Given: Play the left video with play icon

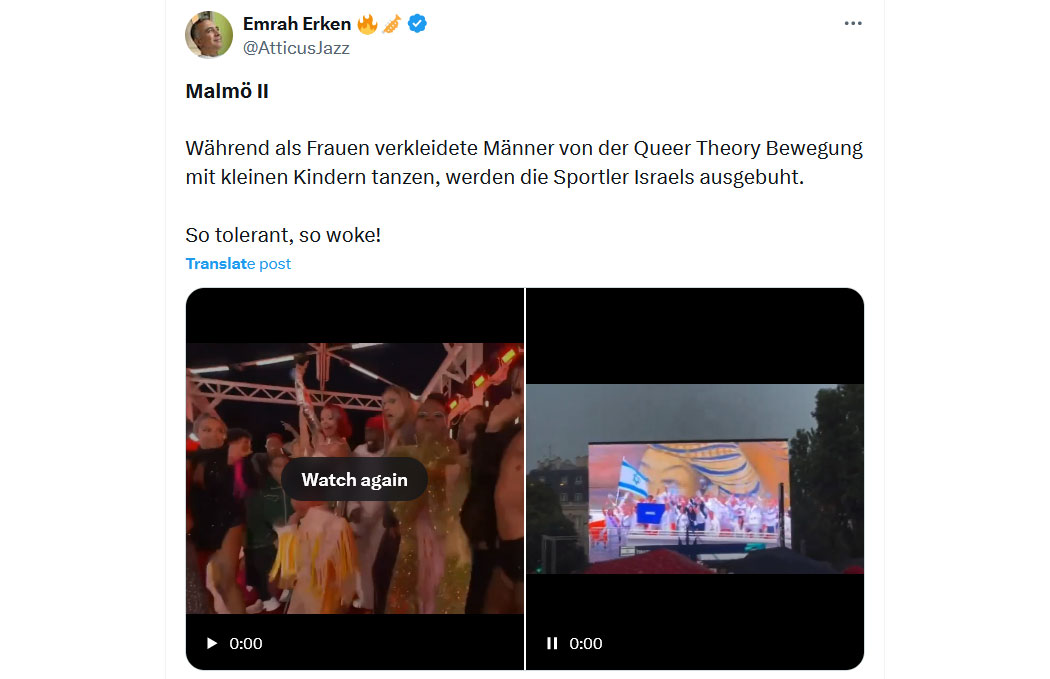Looking at the screenshot, I should [212, 644].
